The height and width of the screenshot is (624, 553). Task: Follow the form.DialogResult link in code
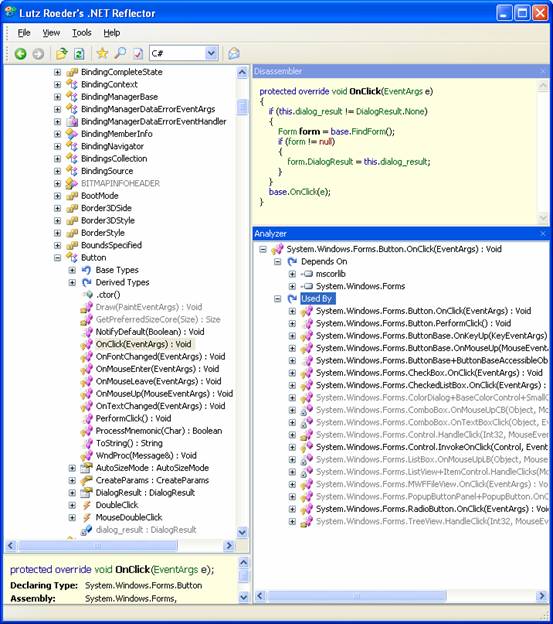(320, 162)
